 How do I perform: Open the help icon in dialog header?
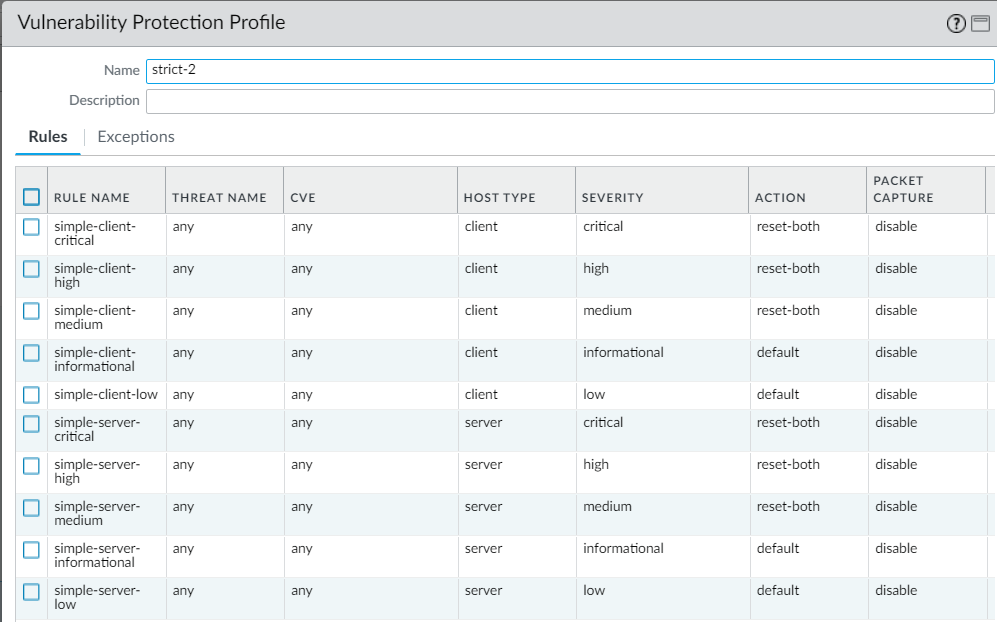click(956, 24)
